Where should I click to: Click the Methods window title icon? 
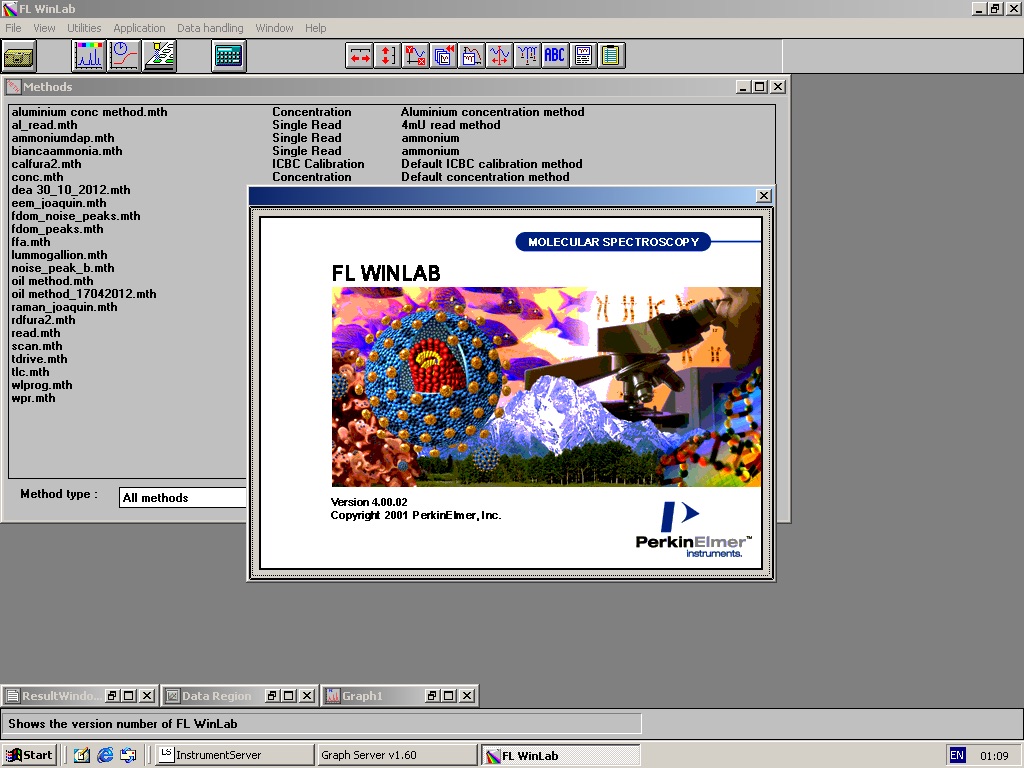point(14,87)
